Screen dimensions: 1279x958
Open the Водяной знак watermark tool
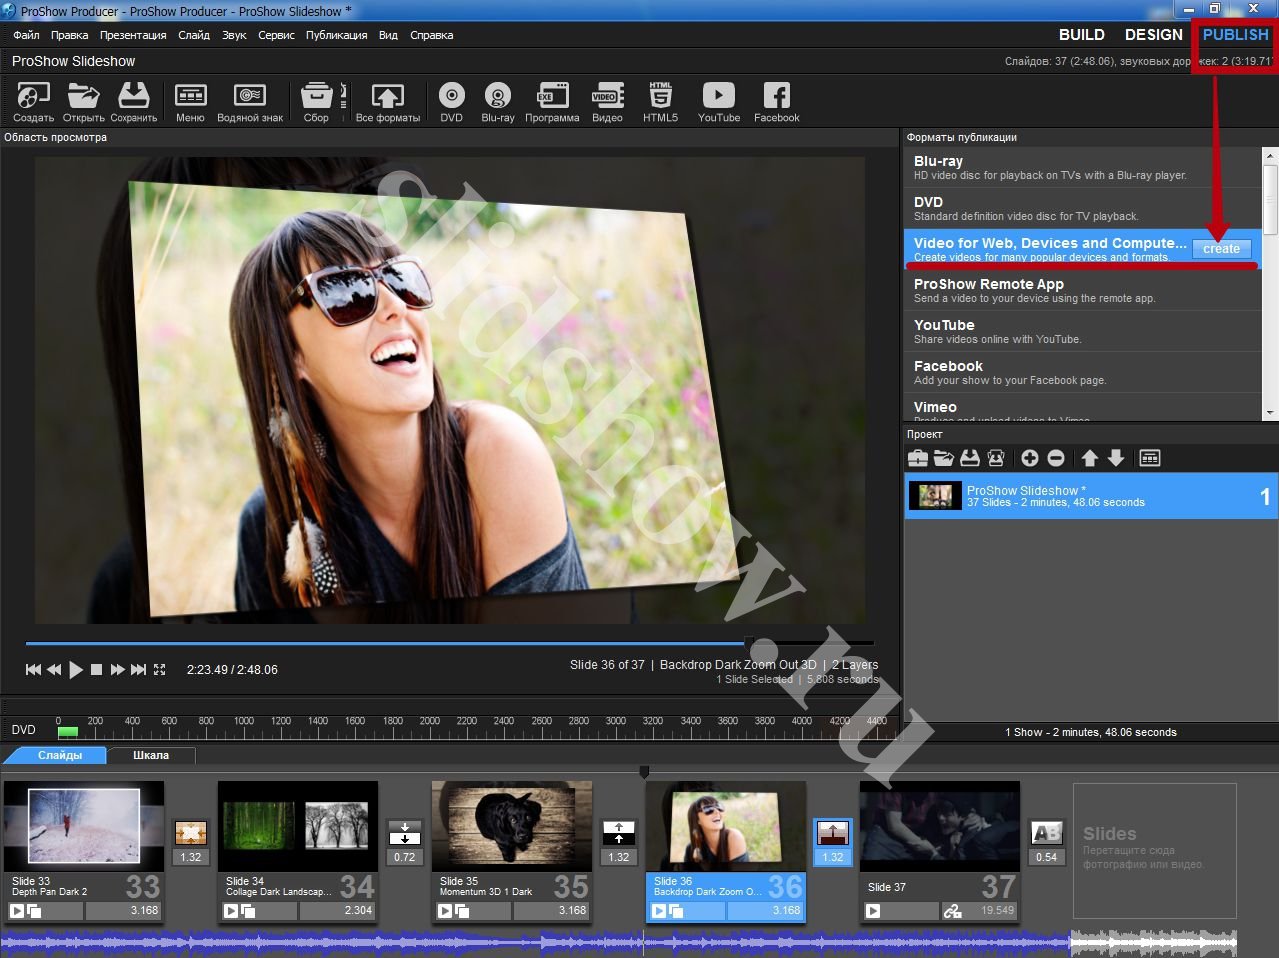pos(250,102)
